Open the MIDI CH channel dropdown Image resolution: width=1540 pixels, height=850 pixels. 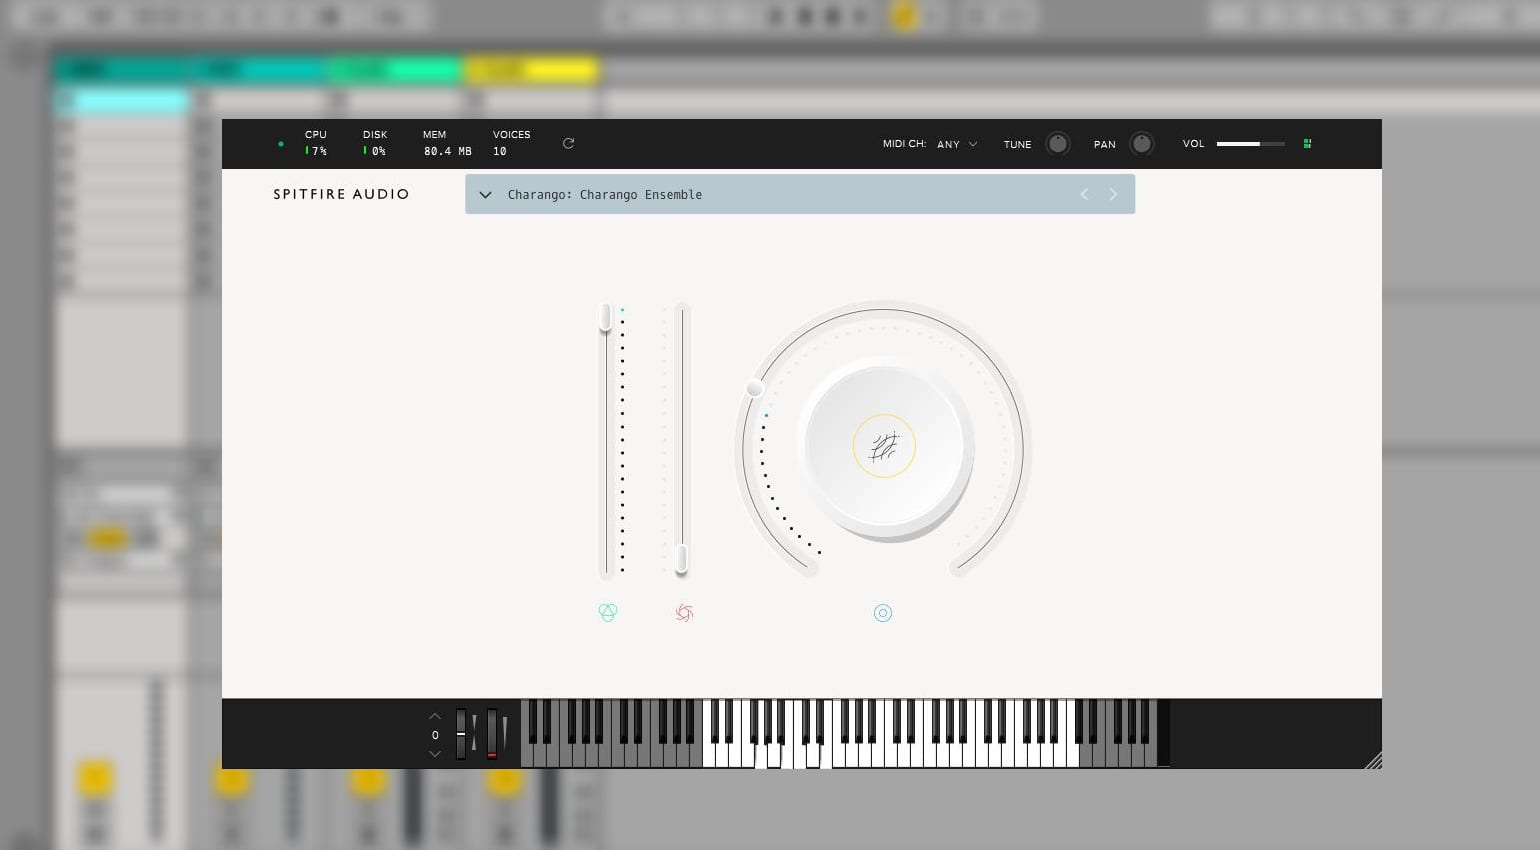click(x=957, y=144)
